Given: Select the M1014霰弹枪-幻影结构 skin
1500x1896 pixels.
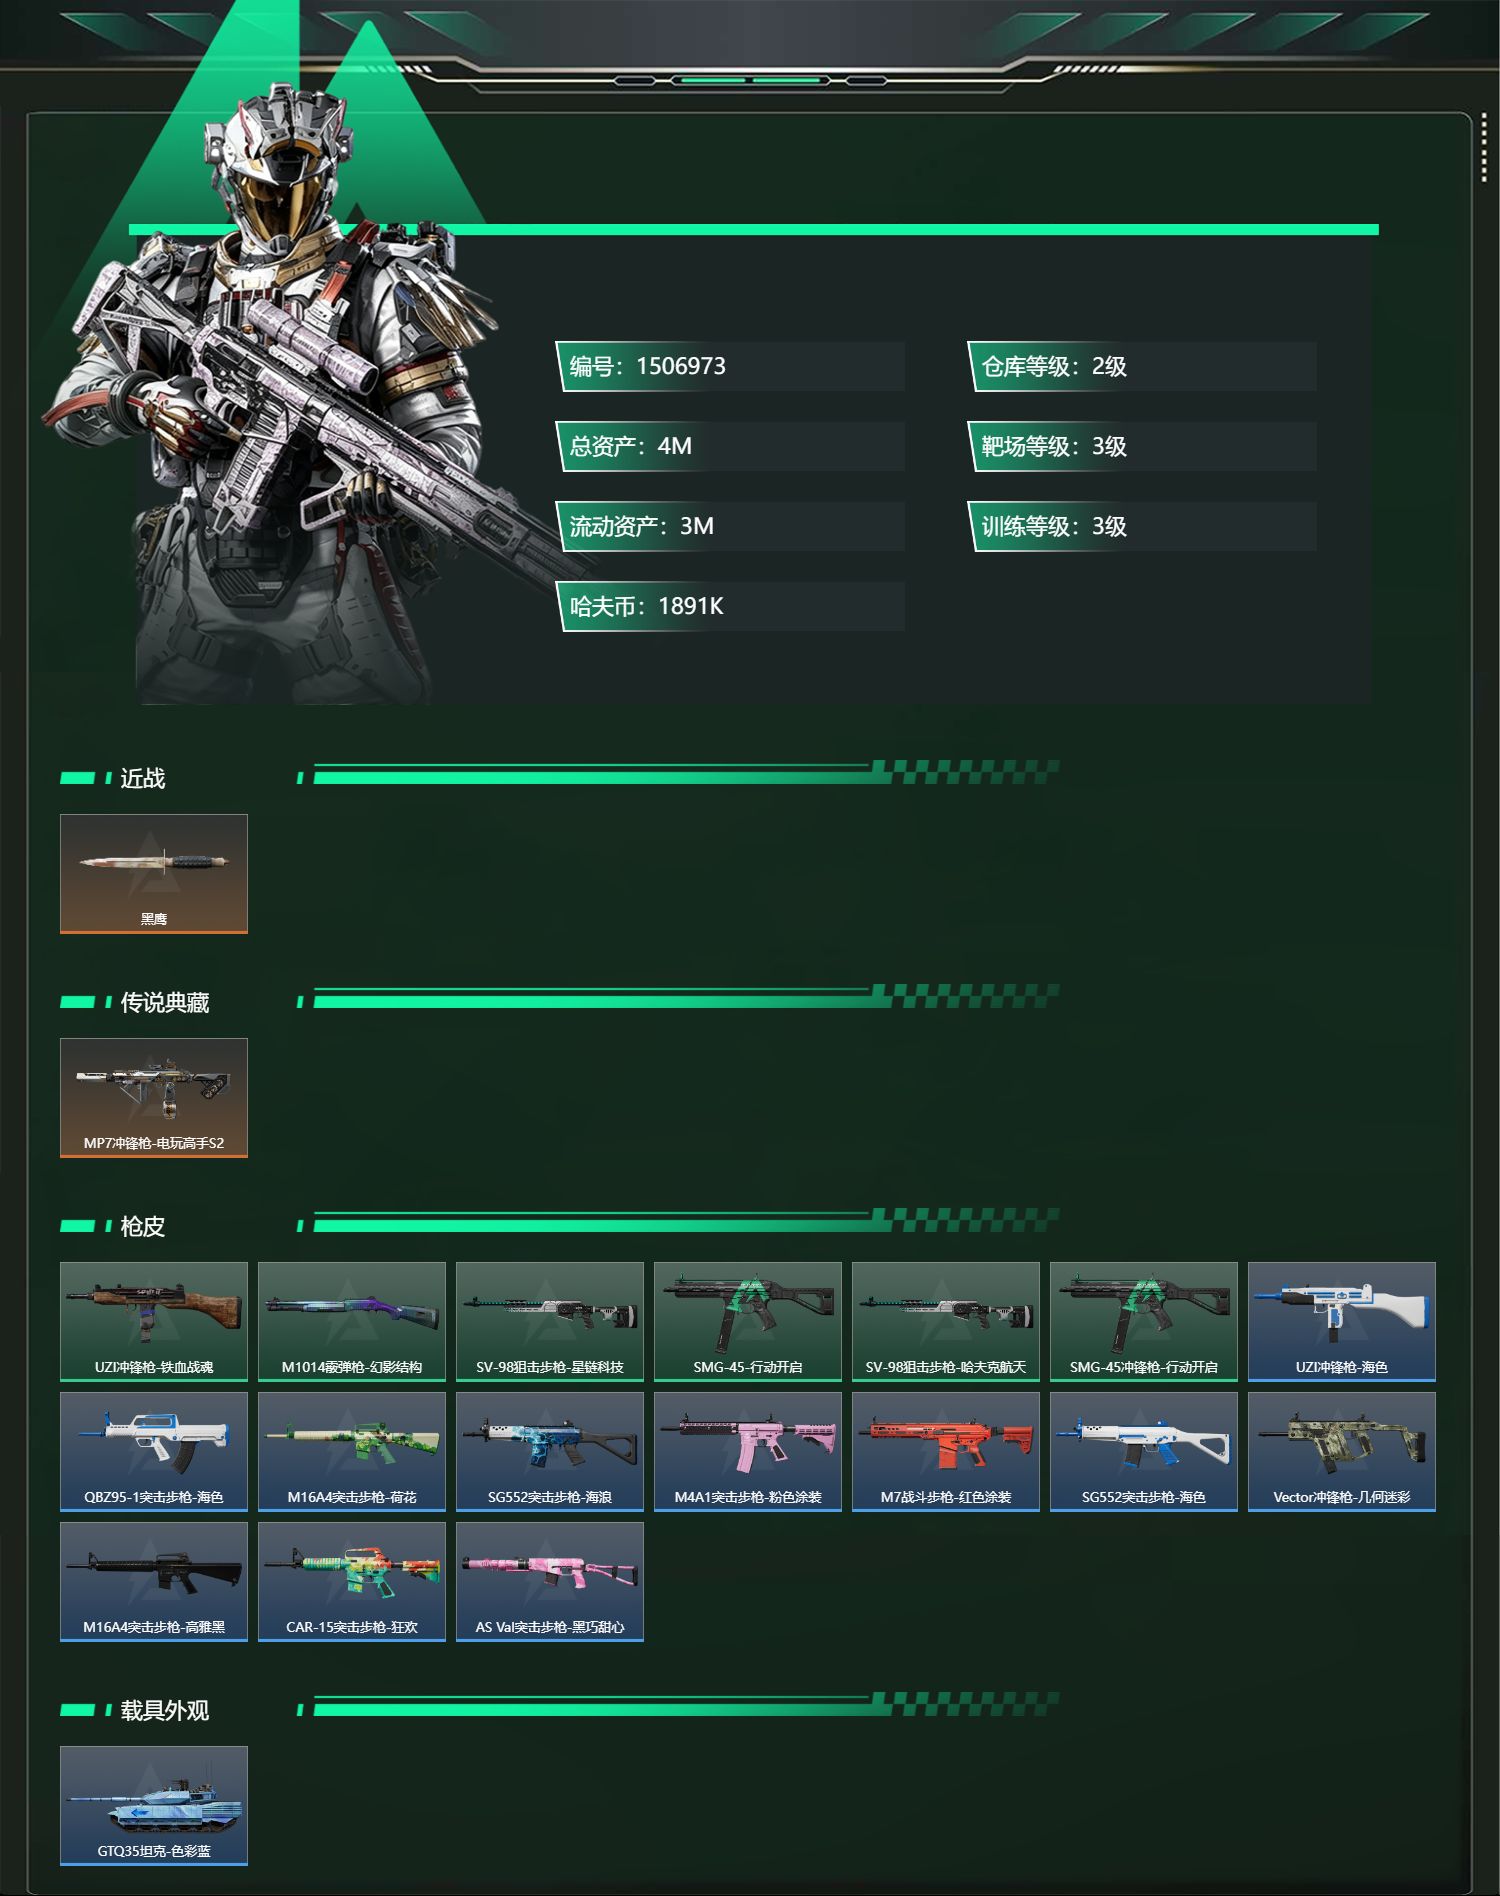Looking at the screenshot, I should [352, 1322].
